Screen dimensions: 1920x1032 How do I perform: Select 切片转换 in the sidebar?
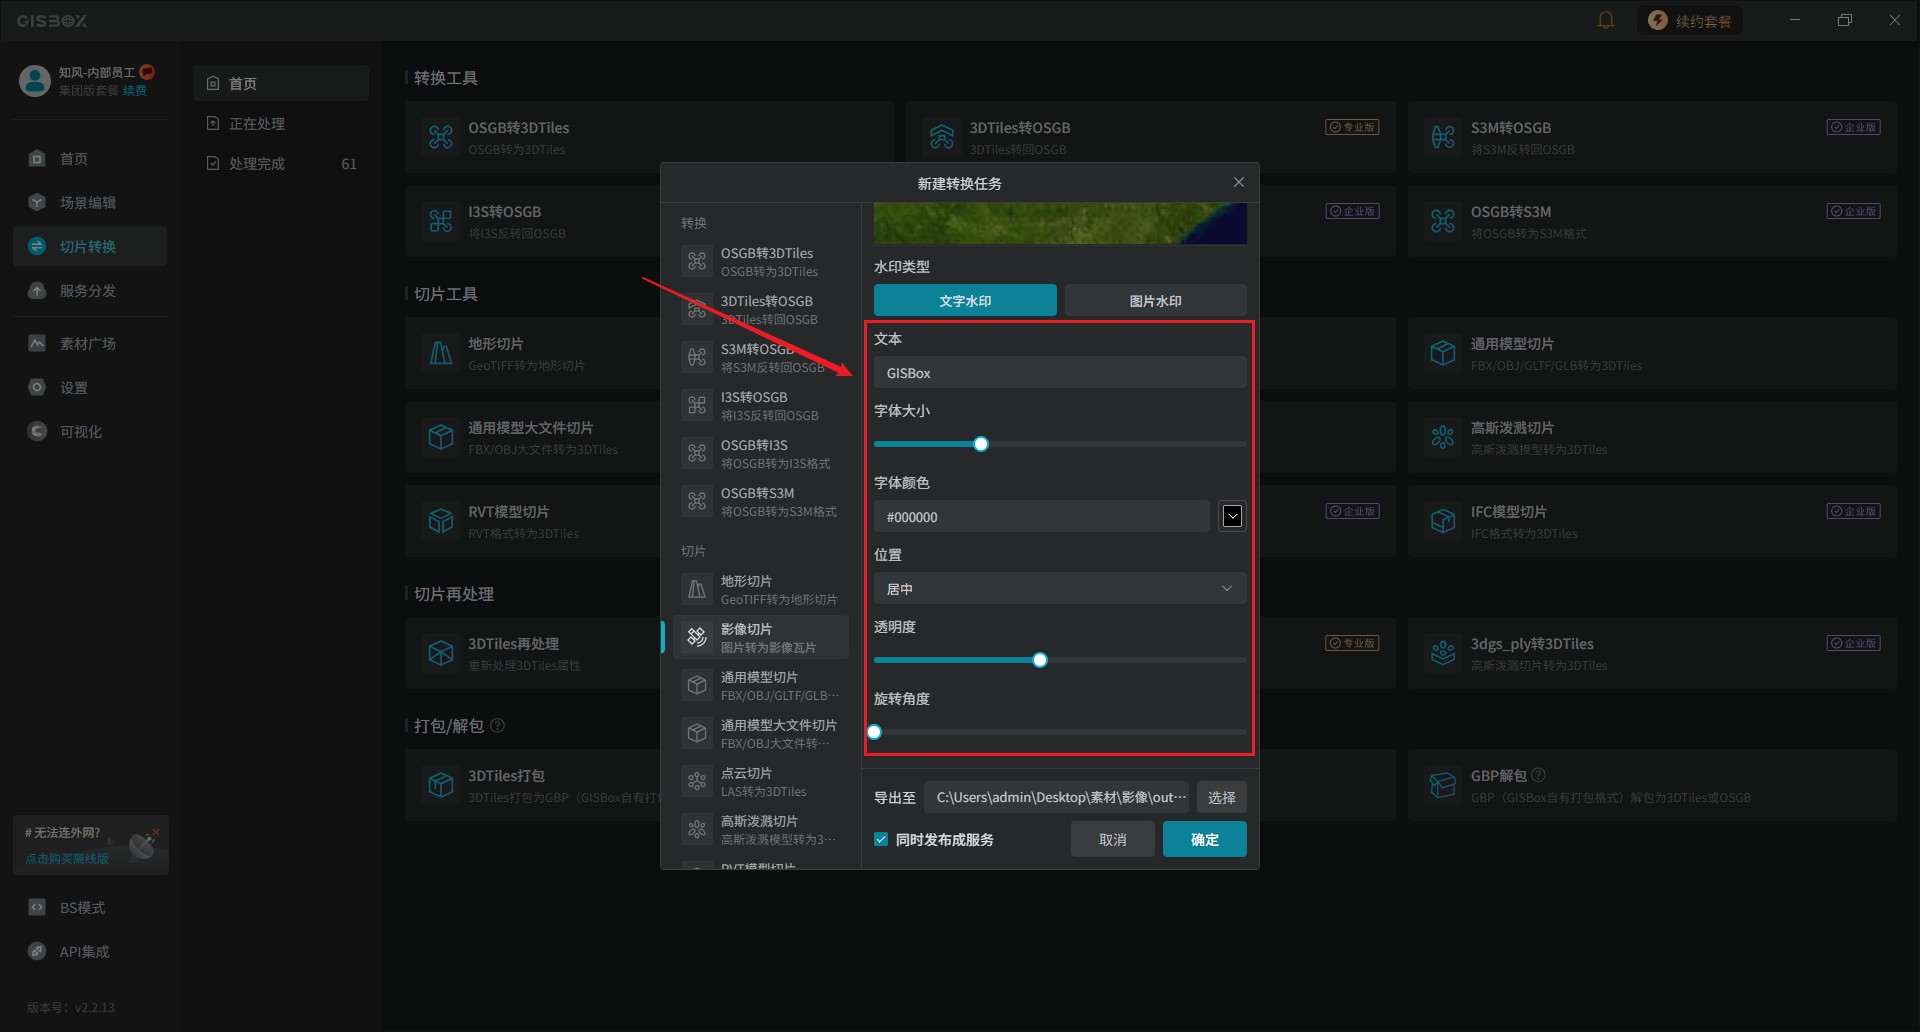(90, 247)
